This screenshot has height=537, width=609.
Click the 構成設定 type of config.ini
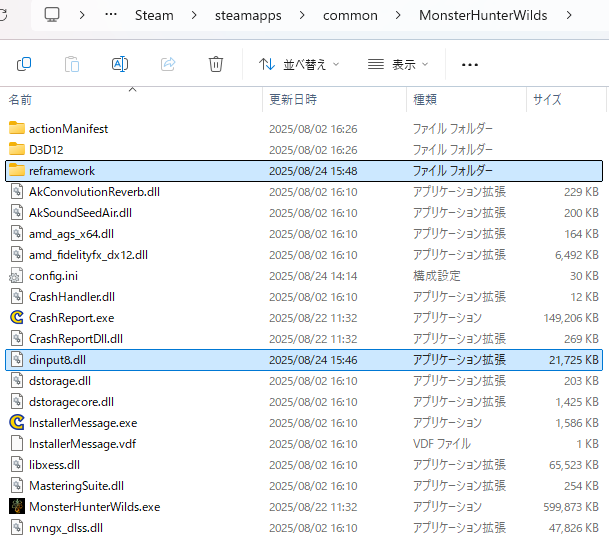437,276
